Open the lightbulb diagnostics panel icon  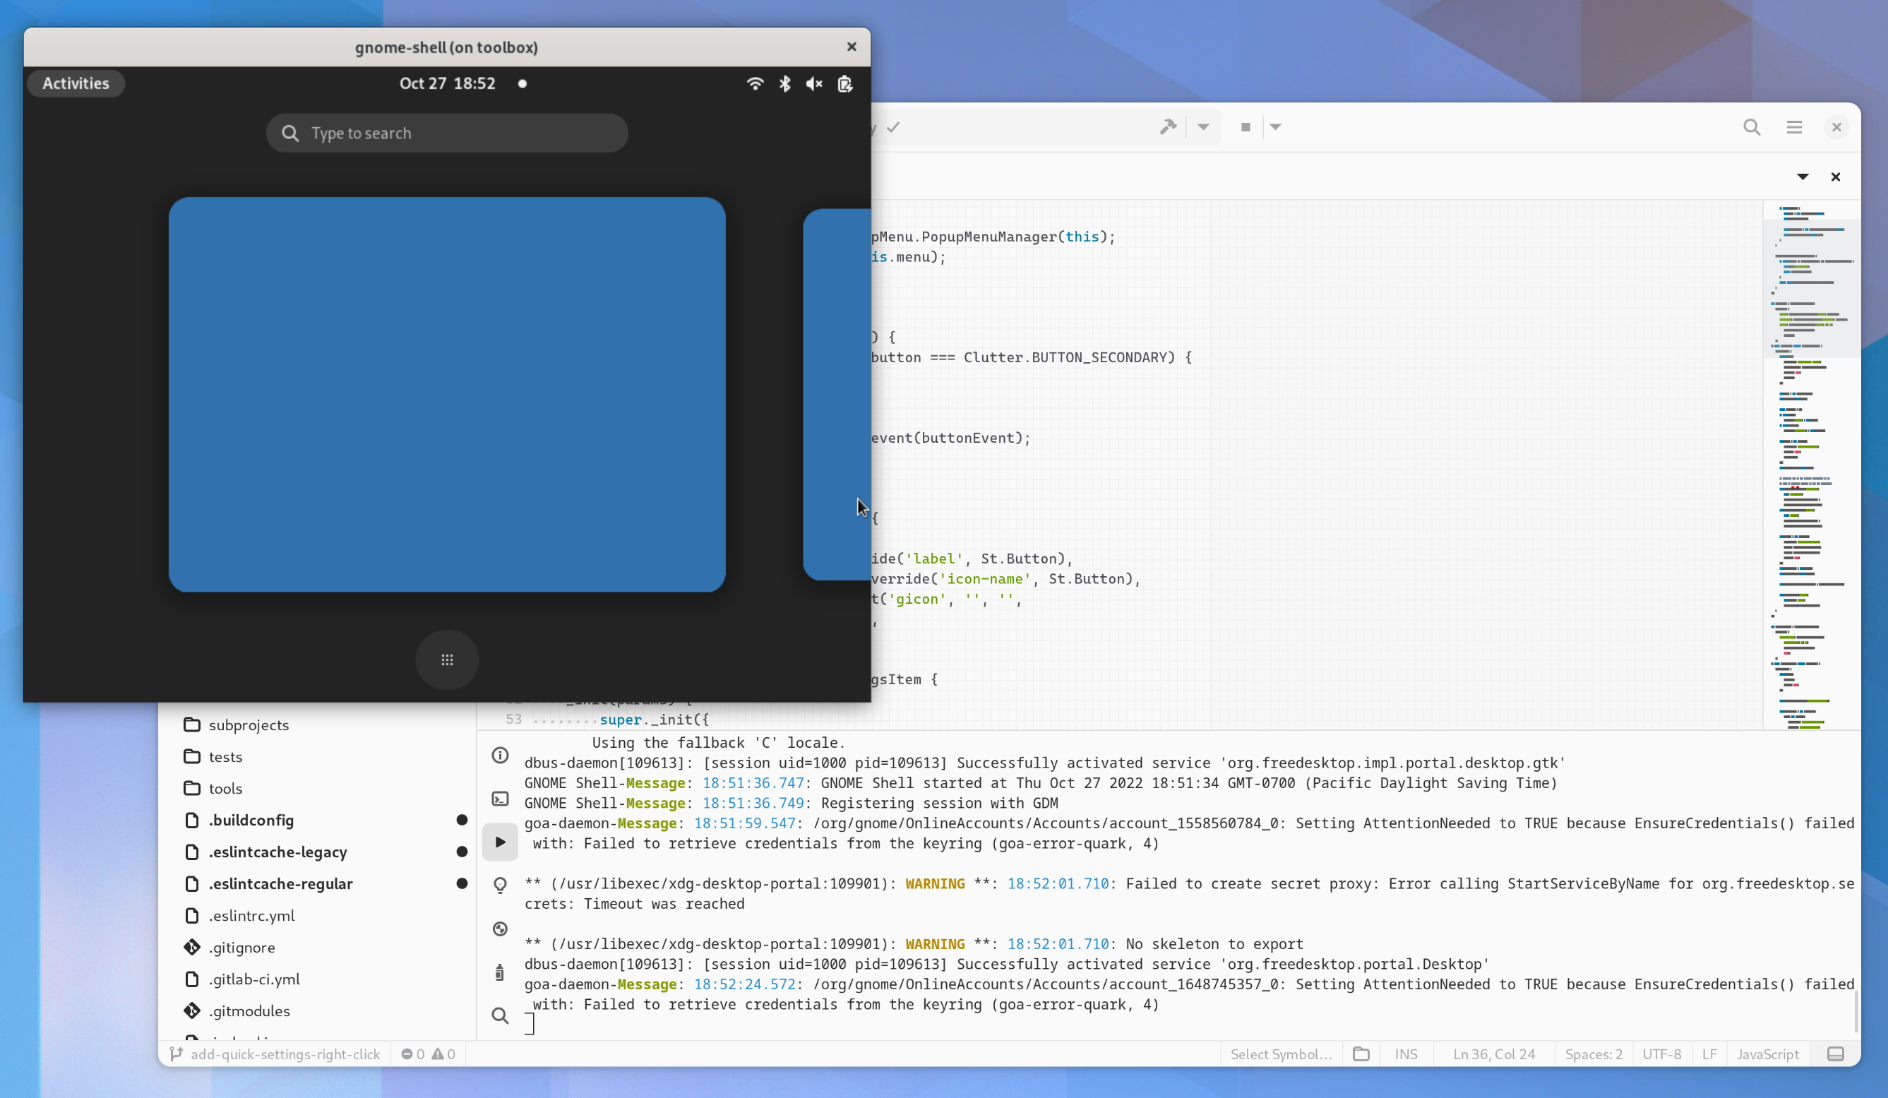[x=500, y=885]
